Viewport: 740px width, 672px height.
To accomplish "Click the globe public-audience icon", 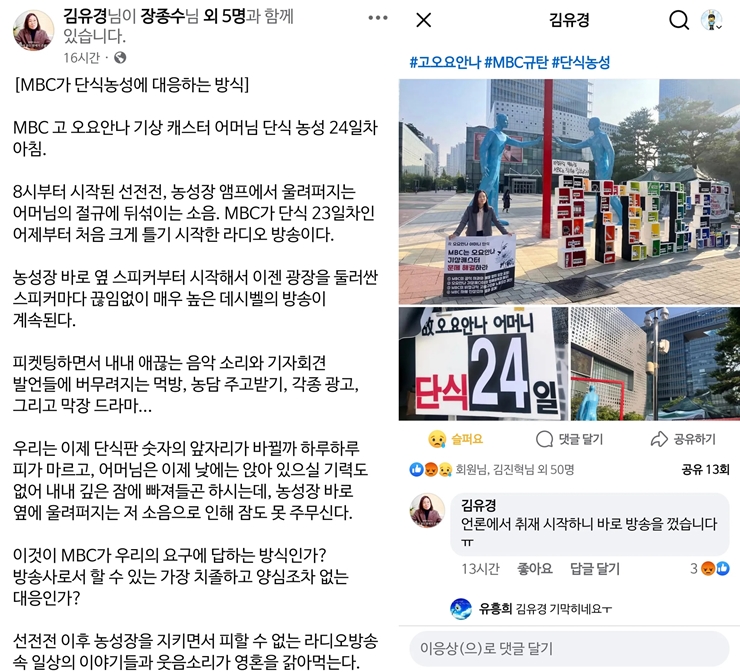I will click(x=120, y=58).
